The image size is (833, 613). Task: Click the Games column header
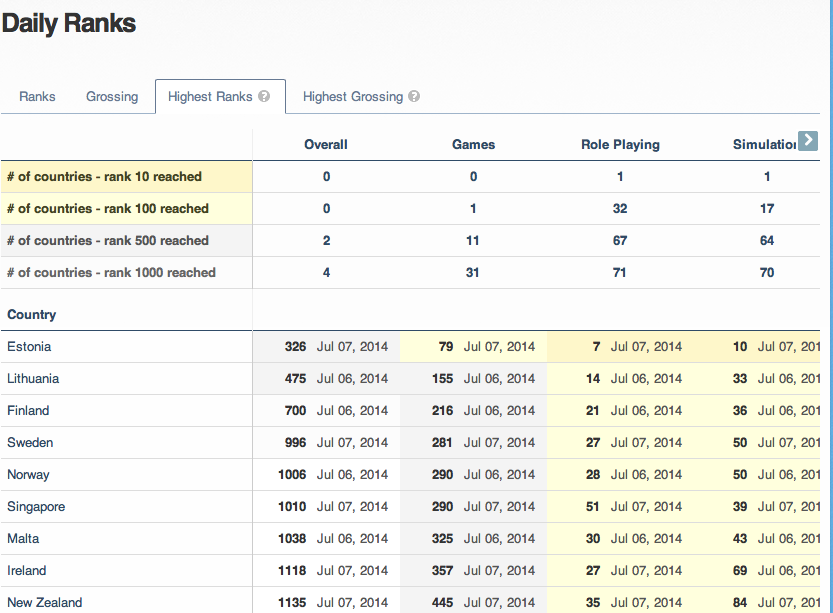click(x=473, y=145)
